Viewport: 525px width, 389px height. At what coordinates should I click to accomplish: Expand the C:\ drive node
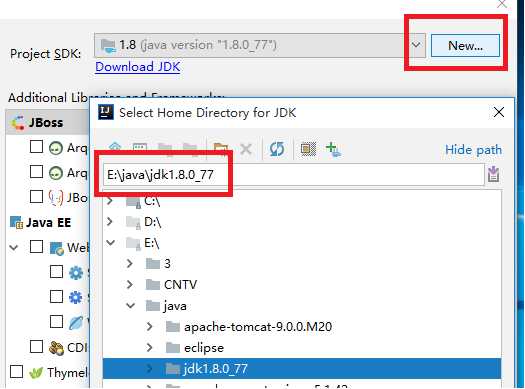(x=109, y=201)
